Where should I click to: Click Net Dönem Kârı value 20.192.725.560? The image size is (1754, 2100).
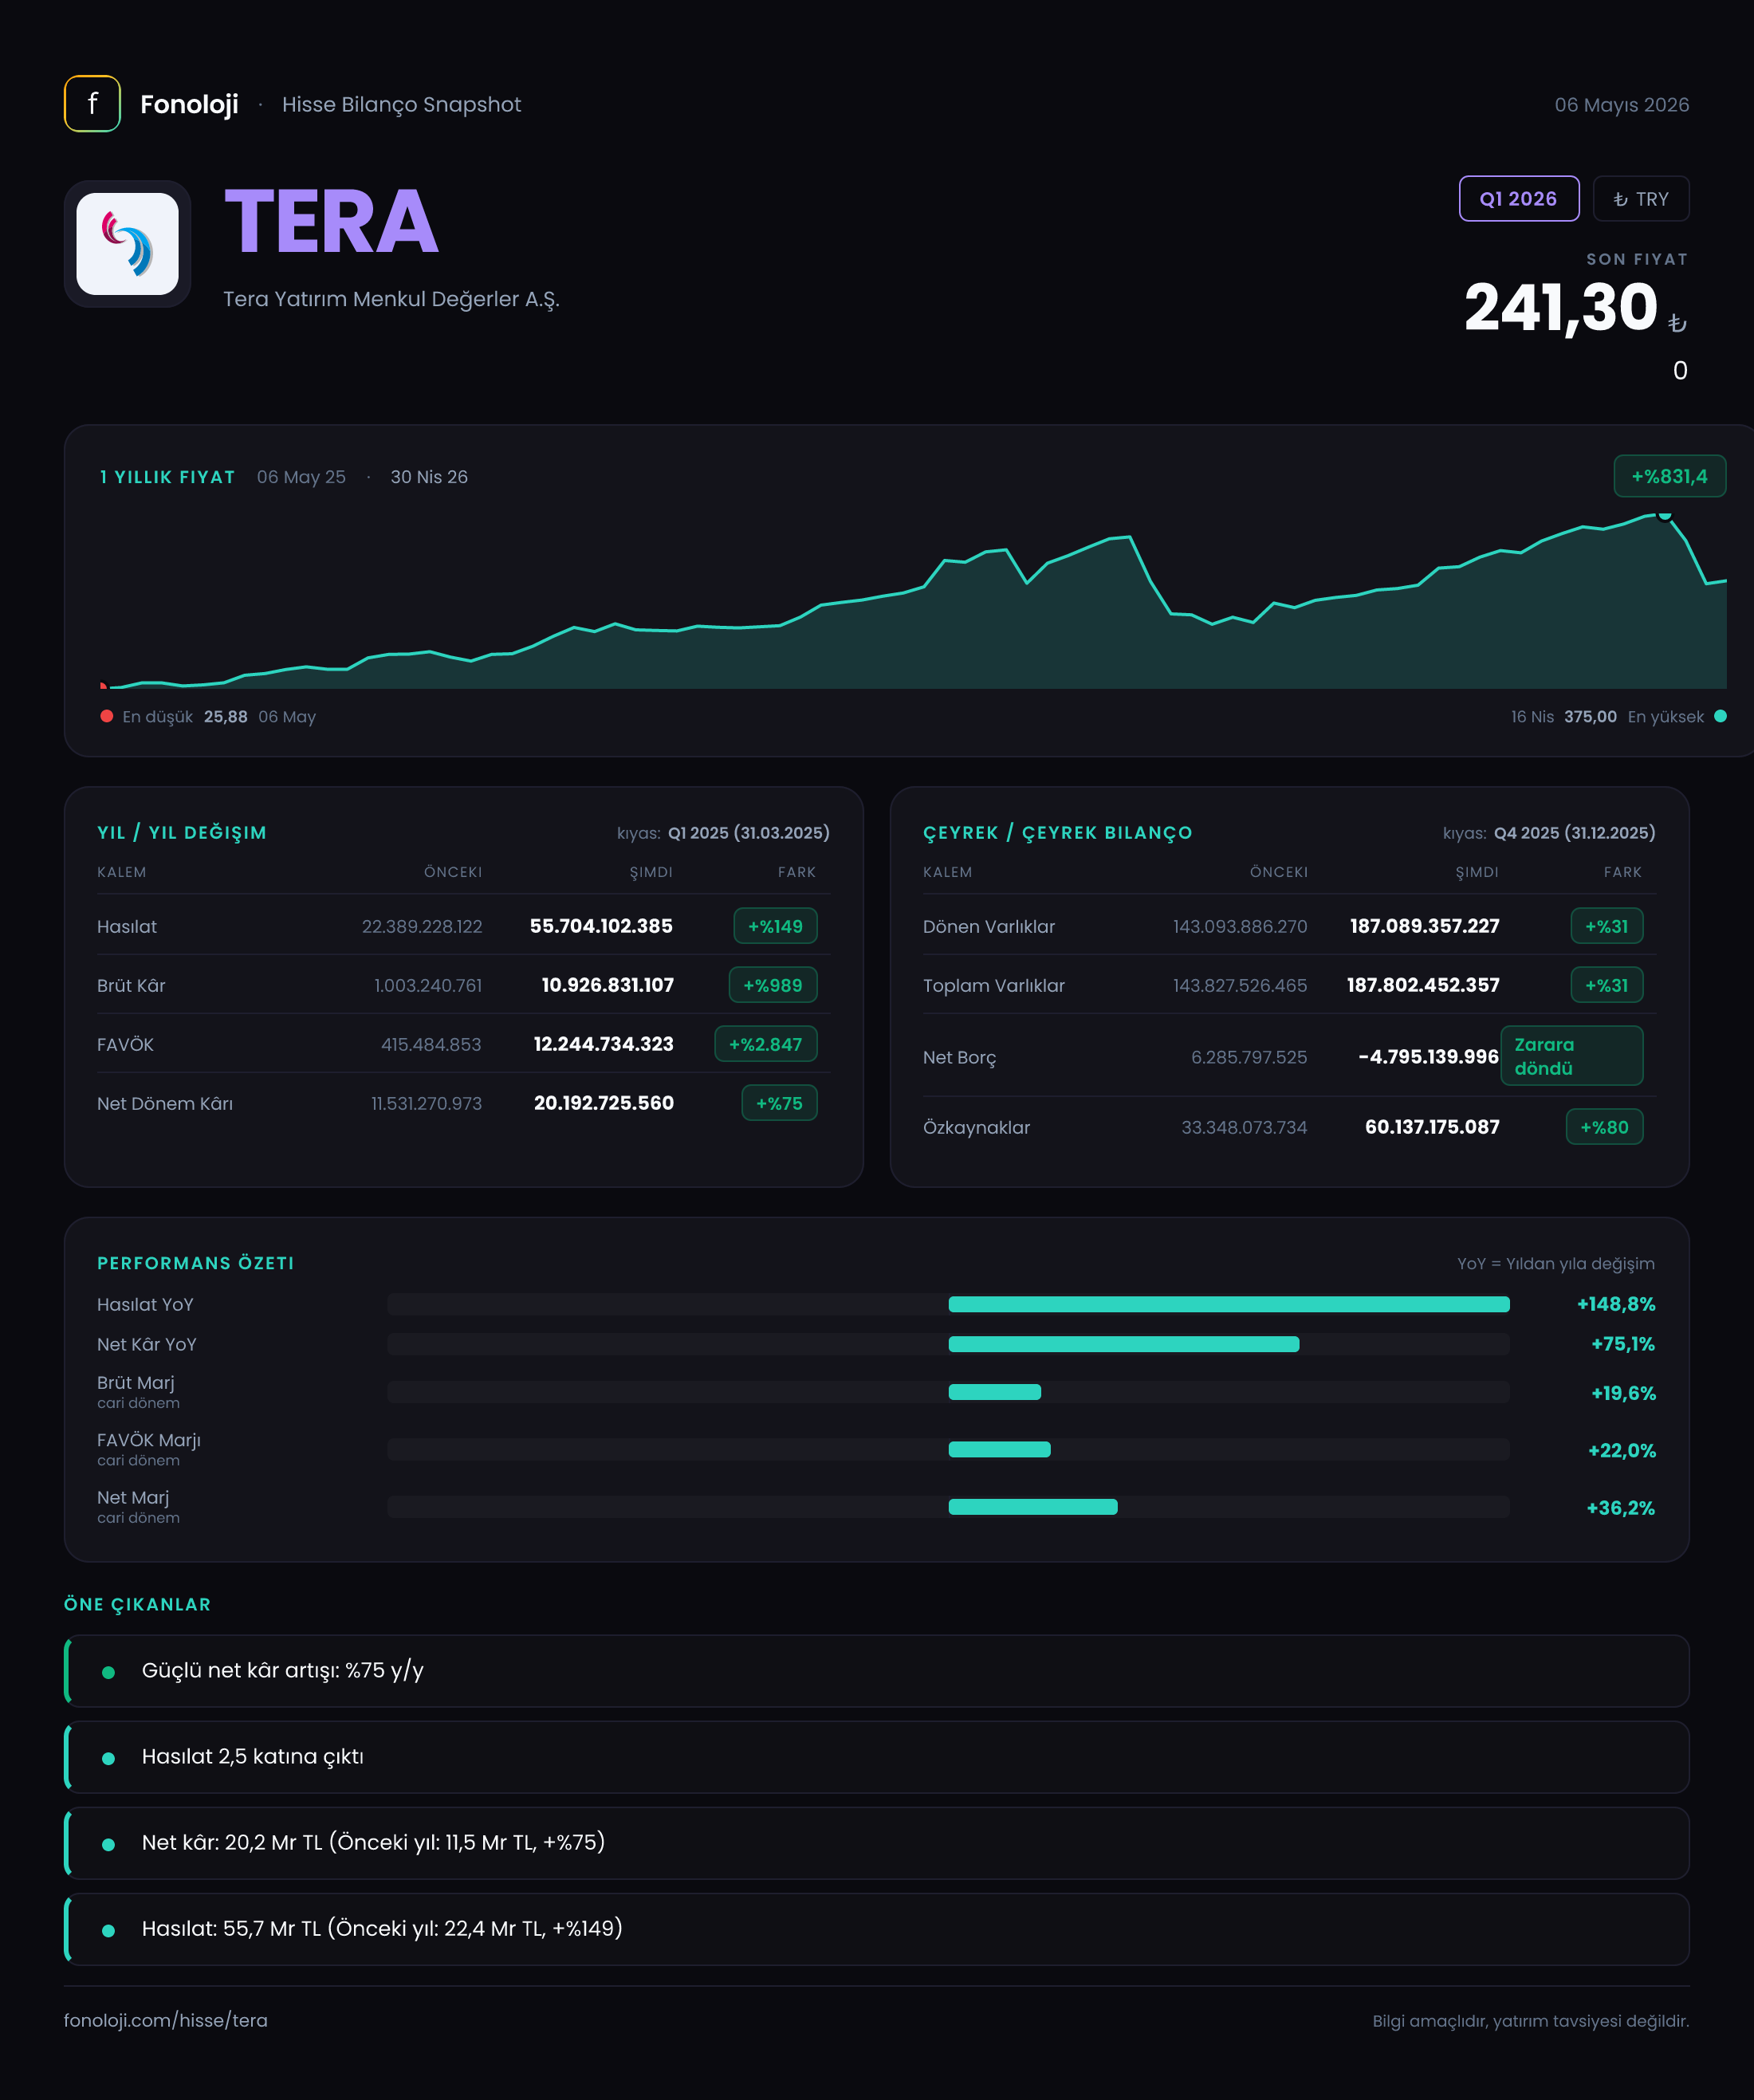tap(603, 1103)
